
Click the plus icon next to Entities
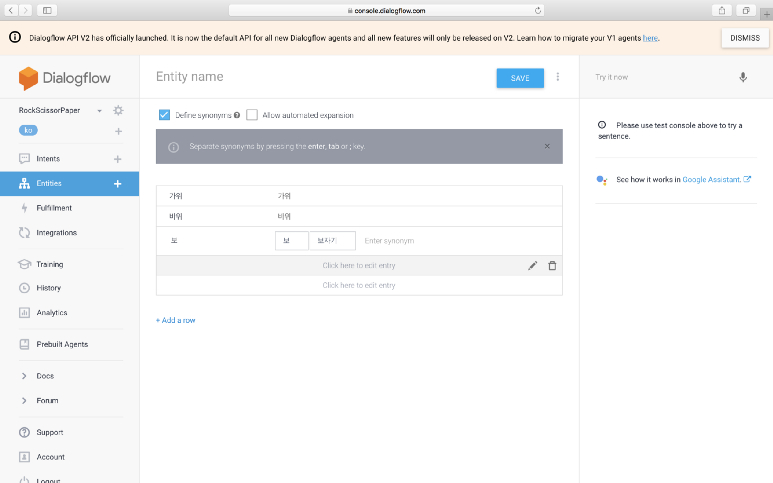tap(118, 184)
